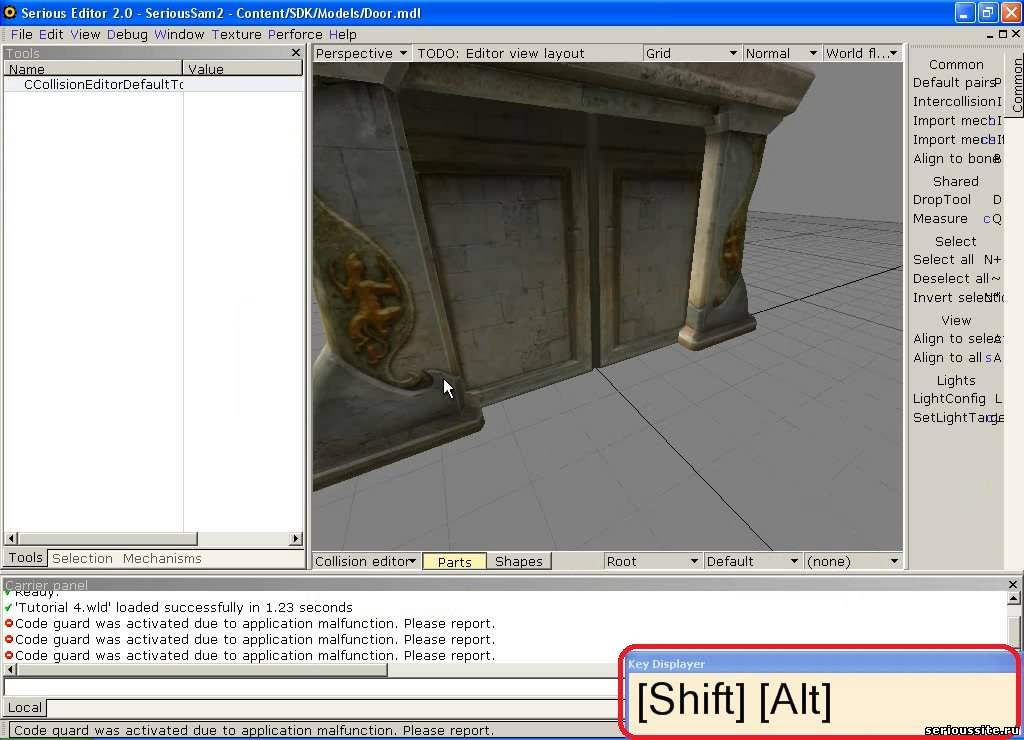Click inside the 3D door viewport
The width and height of the screenshot is (1024, 740).
click(x=607, y=306)
